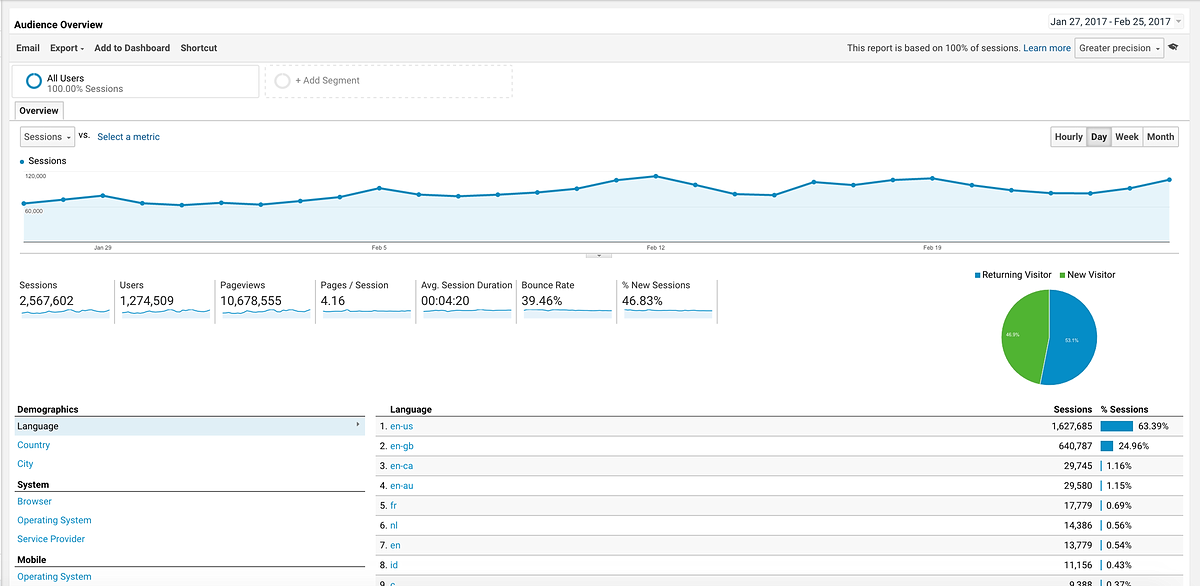Switch graph to Hourly view
Image resolution: width=1200 pixels, height=586 pixels.
click(1068, 137)
